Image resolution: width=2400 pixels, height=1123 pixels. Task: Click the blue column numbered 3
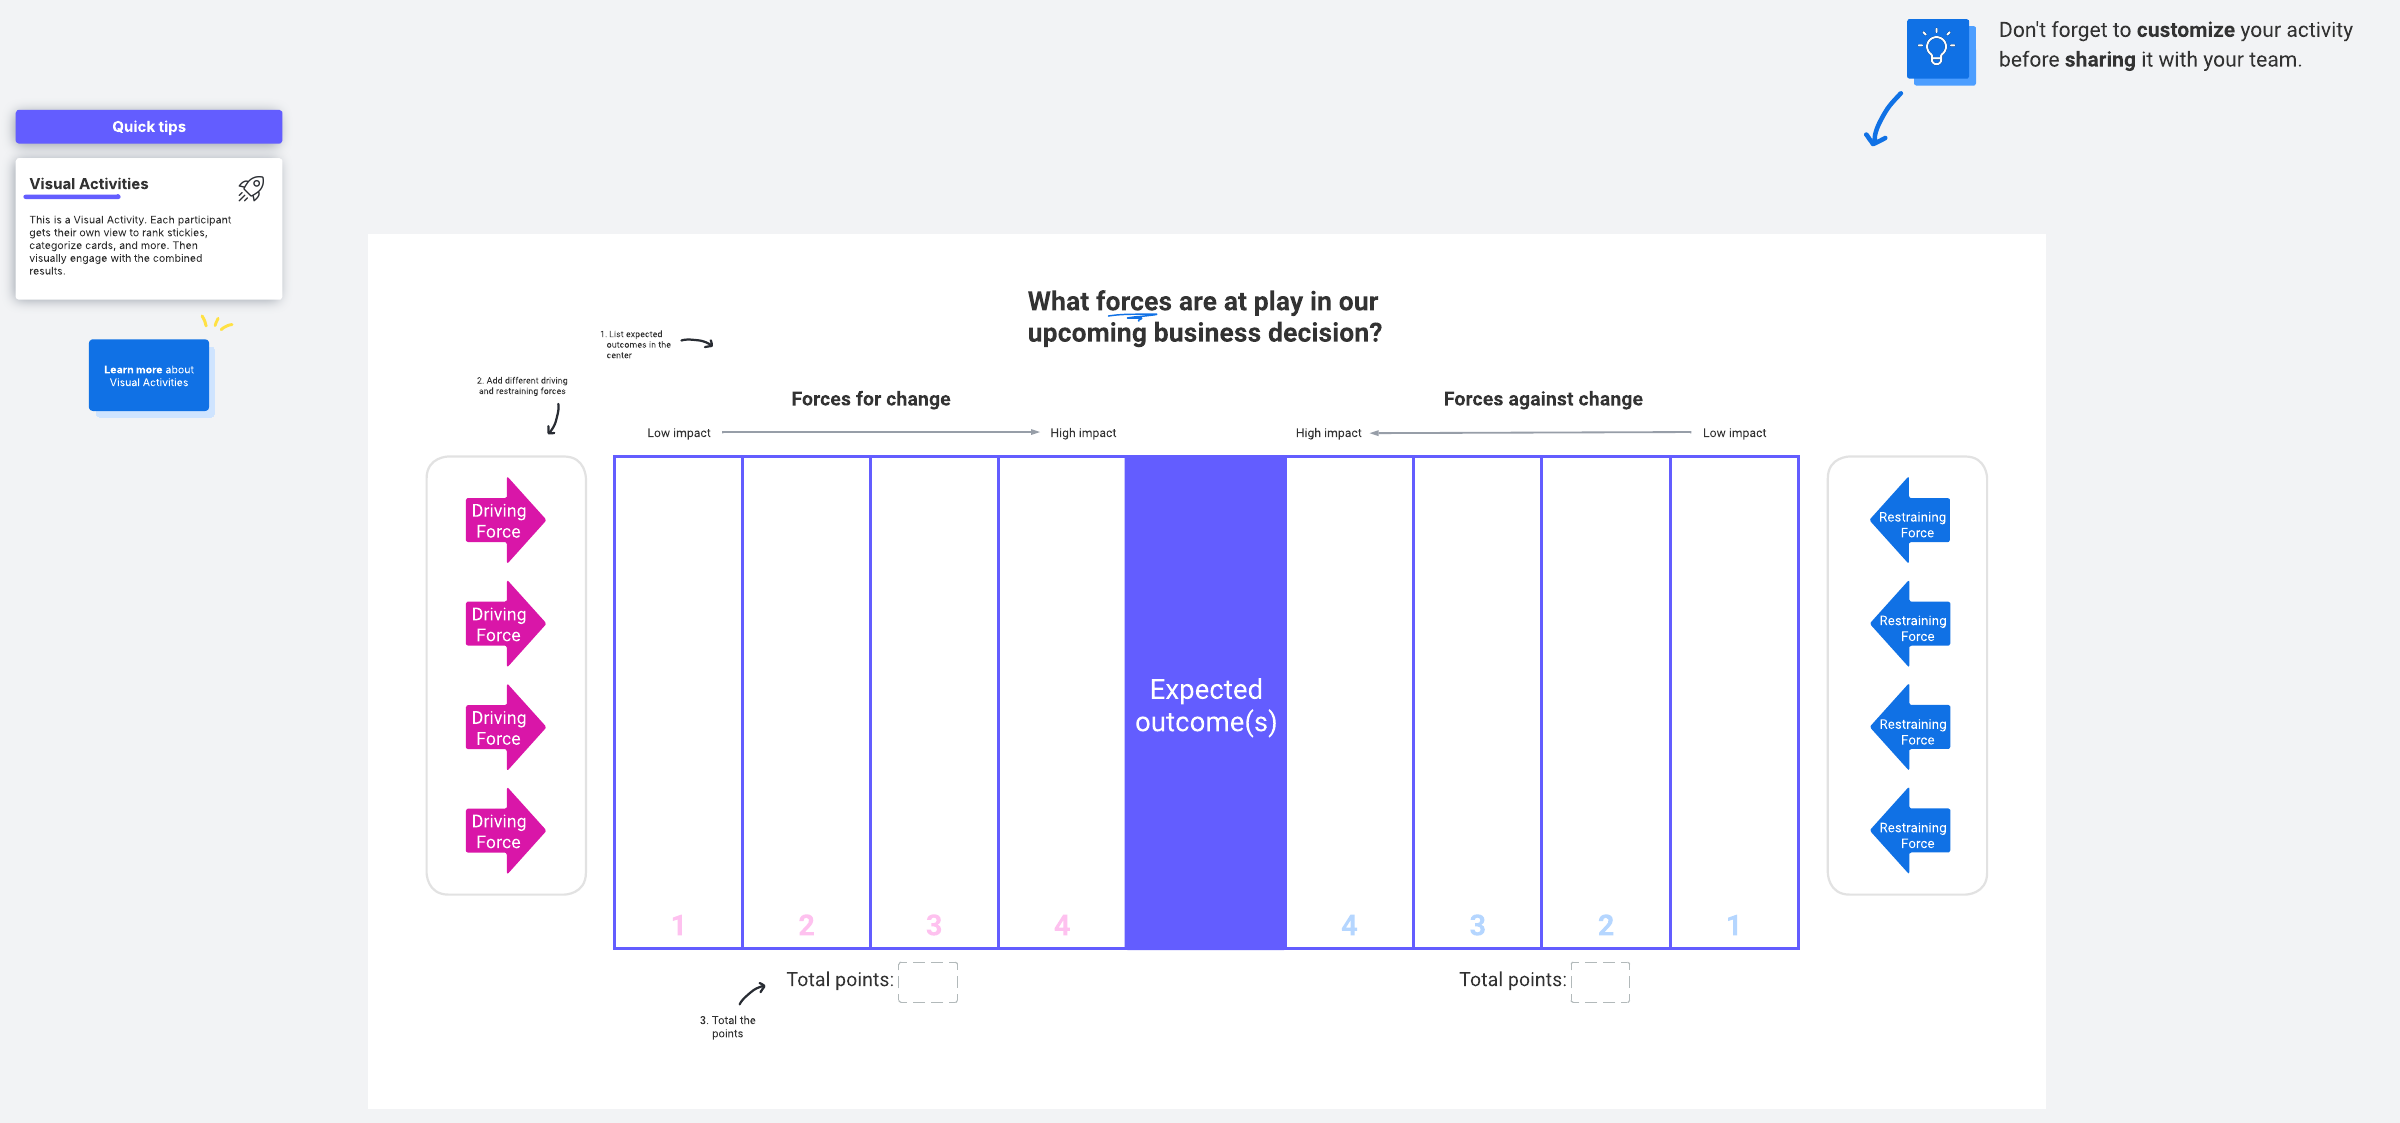(x=1477, y=702)
